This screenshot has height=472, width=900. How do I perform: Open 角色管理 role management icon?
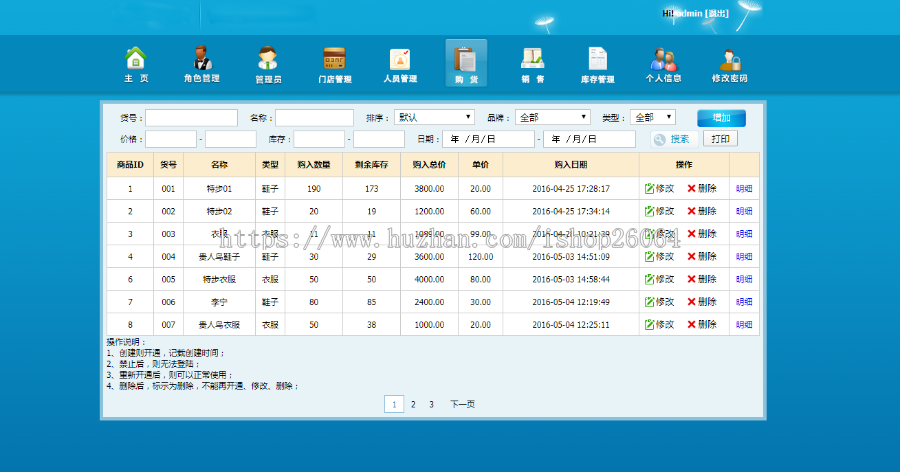point(201,64)
